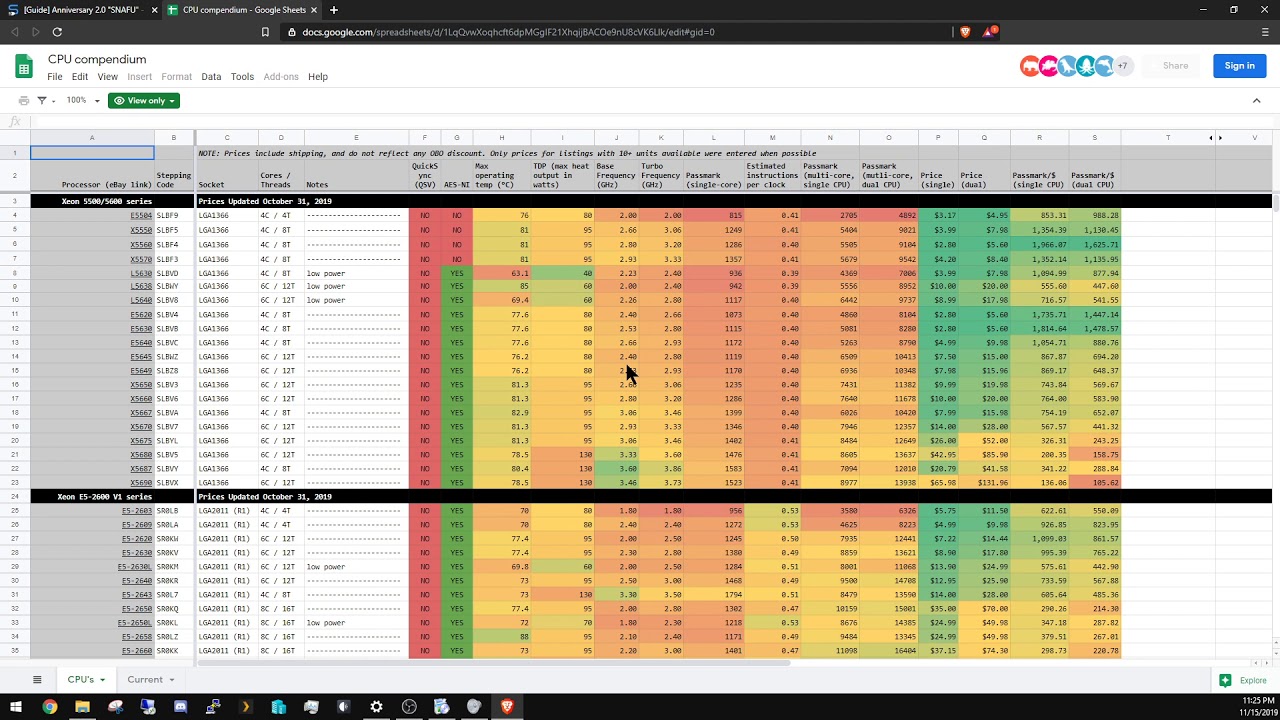Open the CPU's tab dropdown arrow
Viewport: 1280px width, 720px height.
pyautogui.click(x=102, y=680)
